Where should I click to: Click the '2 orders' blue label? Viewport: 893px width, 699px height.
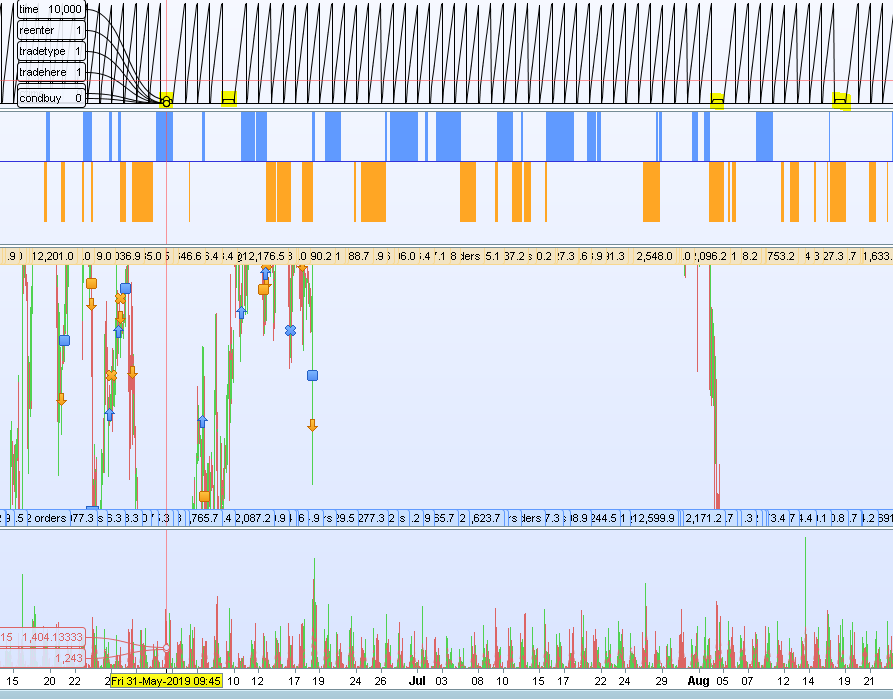click(46, 518)
